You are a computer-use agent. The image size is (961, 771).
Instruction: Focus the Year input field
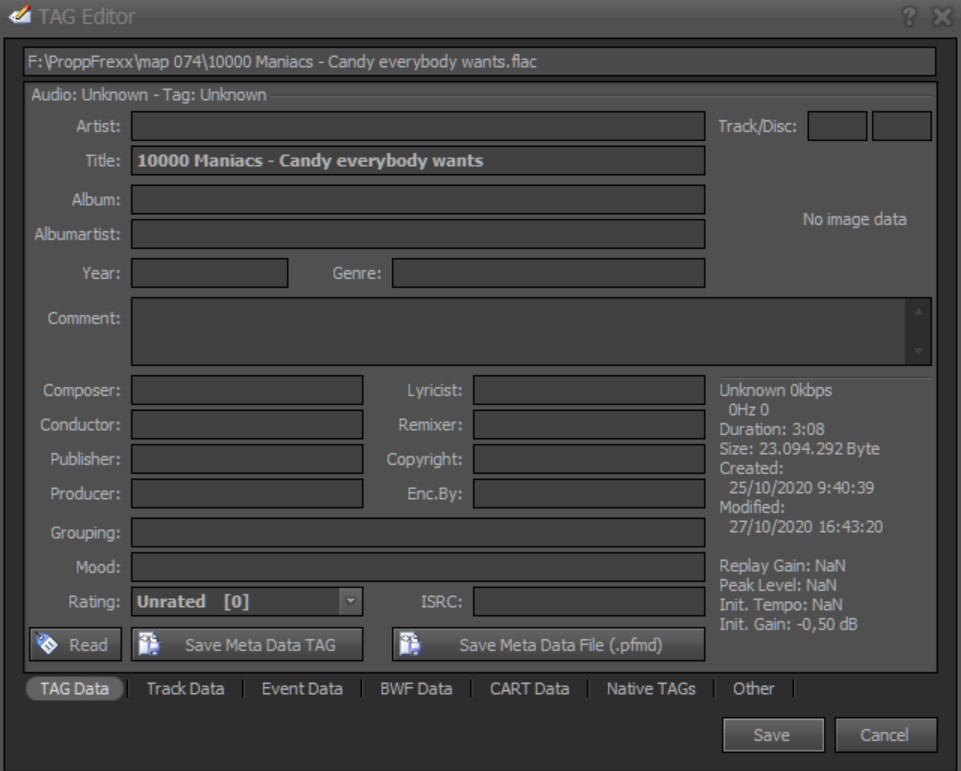point(210,273)
